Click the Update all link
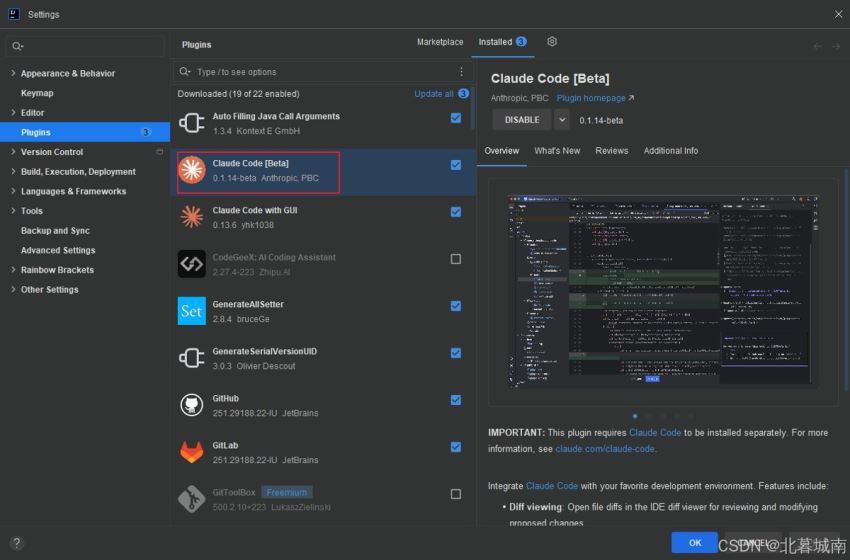Image resolution: width=850 pixels, height=560 pixels. (433, 94)
